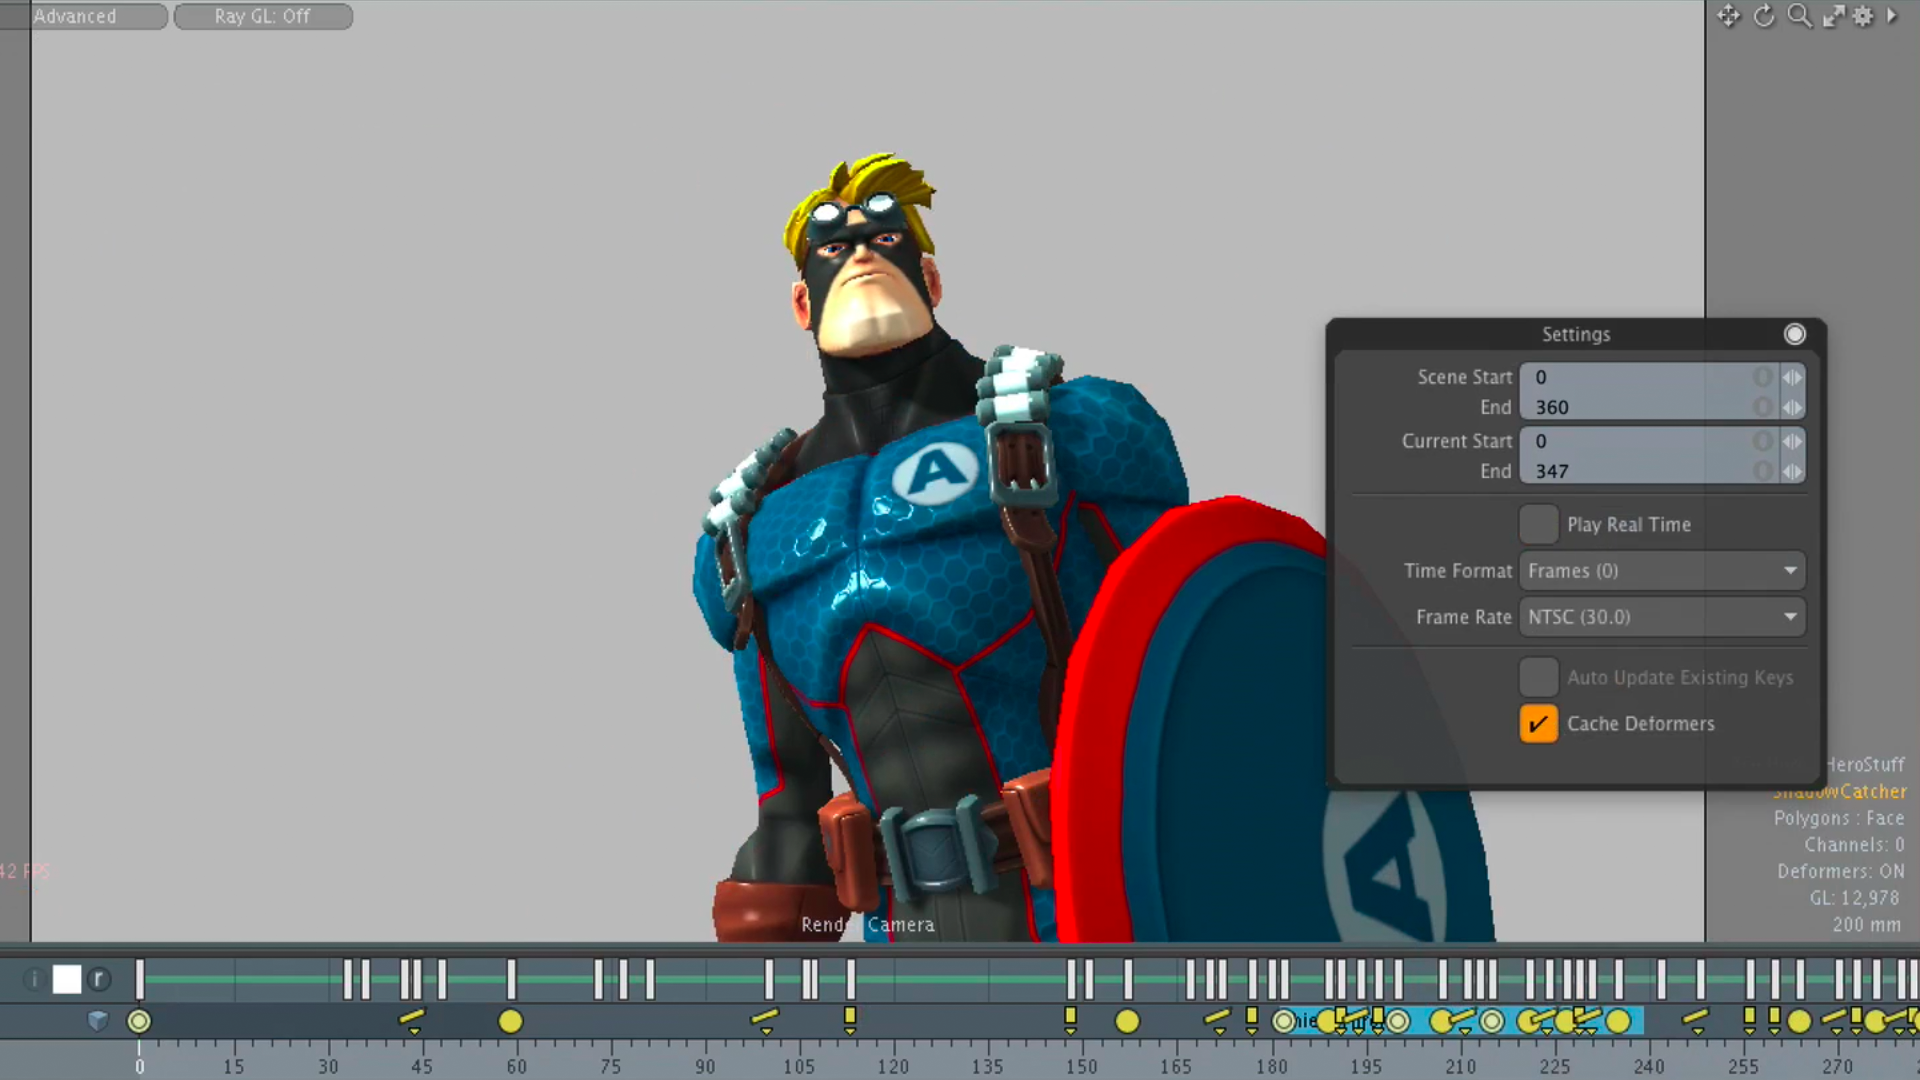Open the Time Format dropdown showing Frames (0)
The width and height of the screenshot is (1920, 1080).
(1660, 570)
